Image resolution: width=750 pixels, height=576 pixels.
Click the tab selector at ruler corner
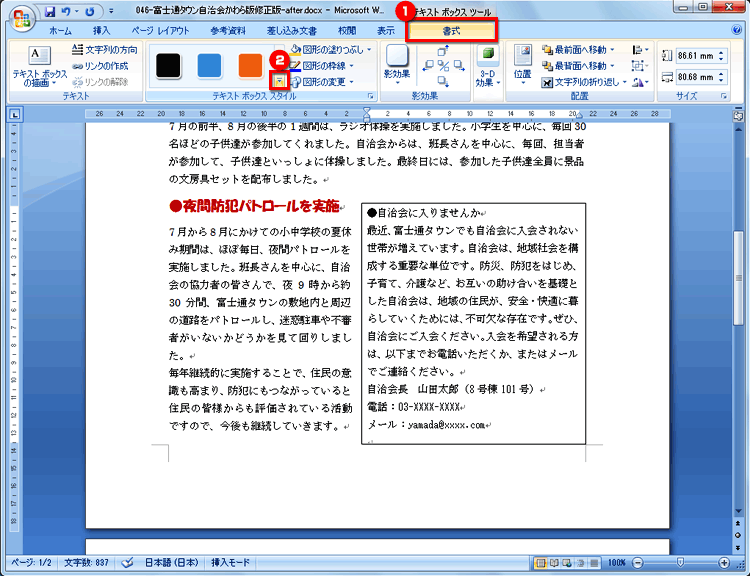15,114
